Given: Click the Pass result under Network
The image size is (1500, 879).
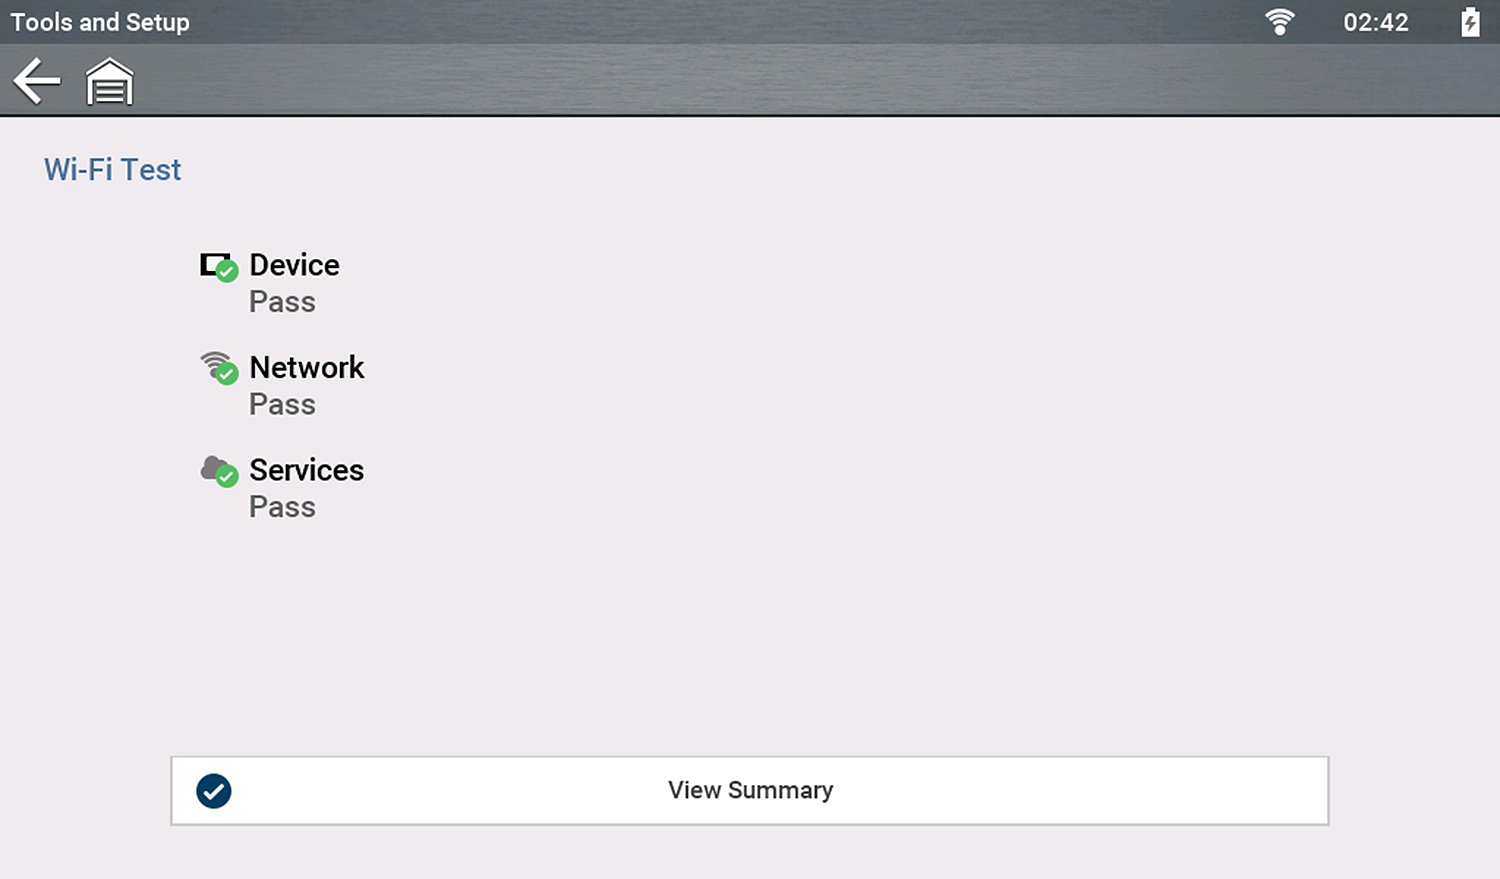Looking at the screenshot, I should pyautogui.click(x=282, y=405).
